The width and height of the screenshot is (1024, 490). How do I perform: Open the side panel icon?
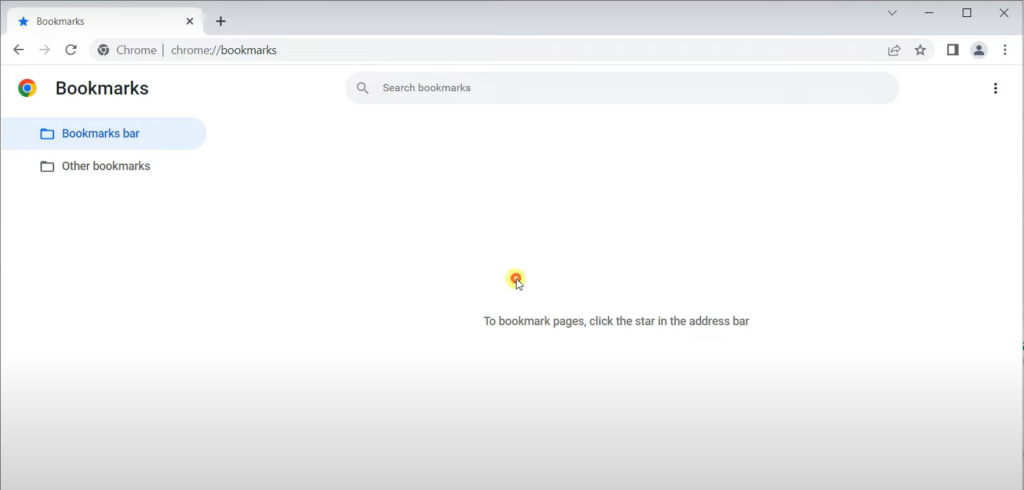tap(953, 50)
